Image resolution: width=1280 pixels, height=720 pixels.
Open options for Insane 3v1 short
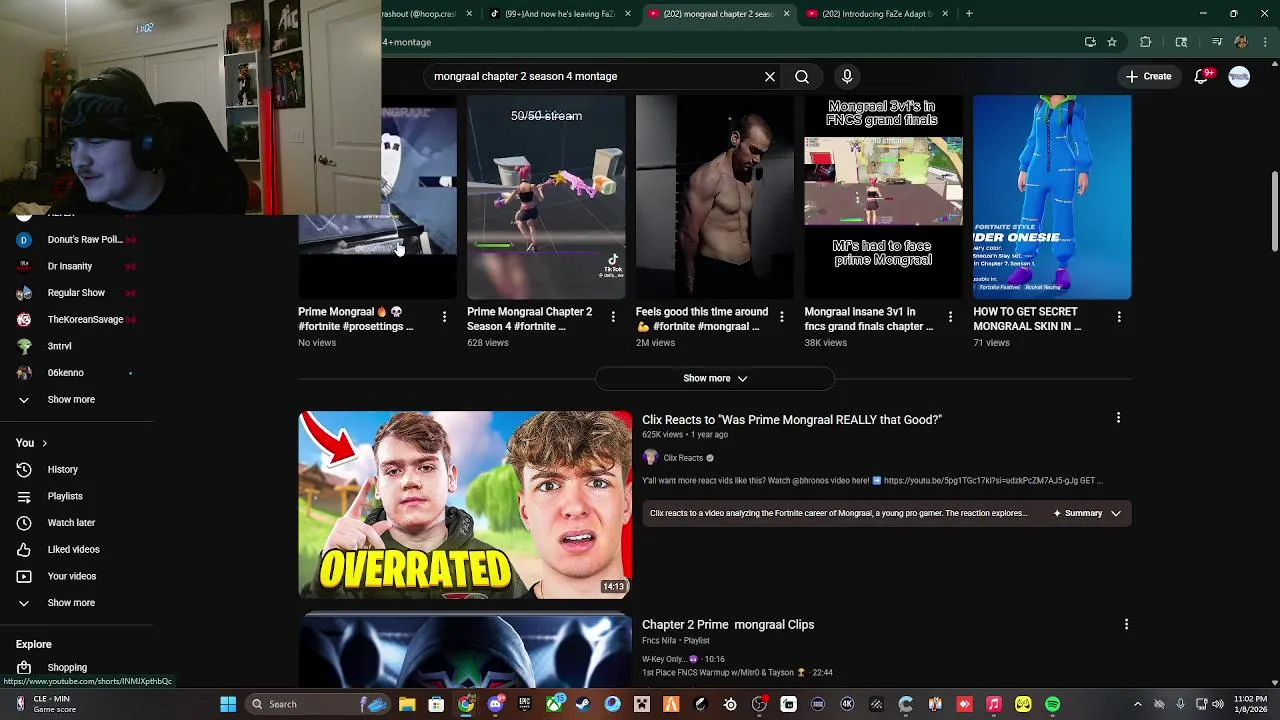(950, 317)
